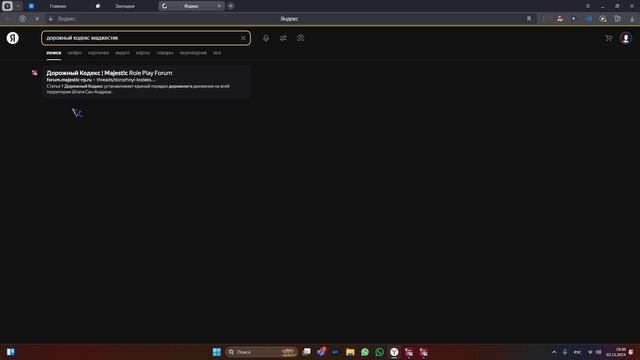Select the Поиск tab
This screenshot has height=360, width=640.
coord(53,53)
